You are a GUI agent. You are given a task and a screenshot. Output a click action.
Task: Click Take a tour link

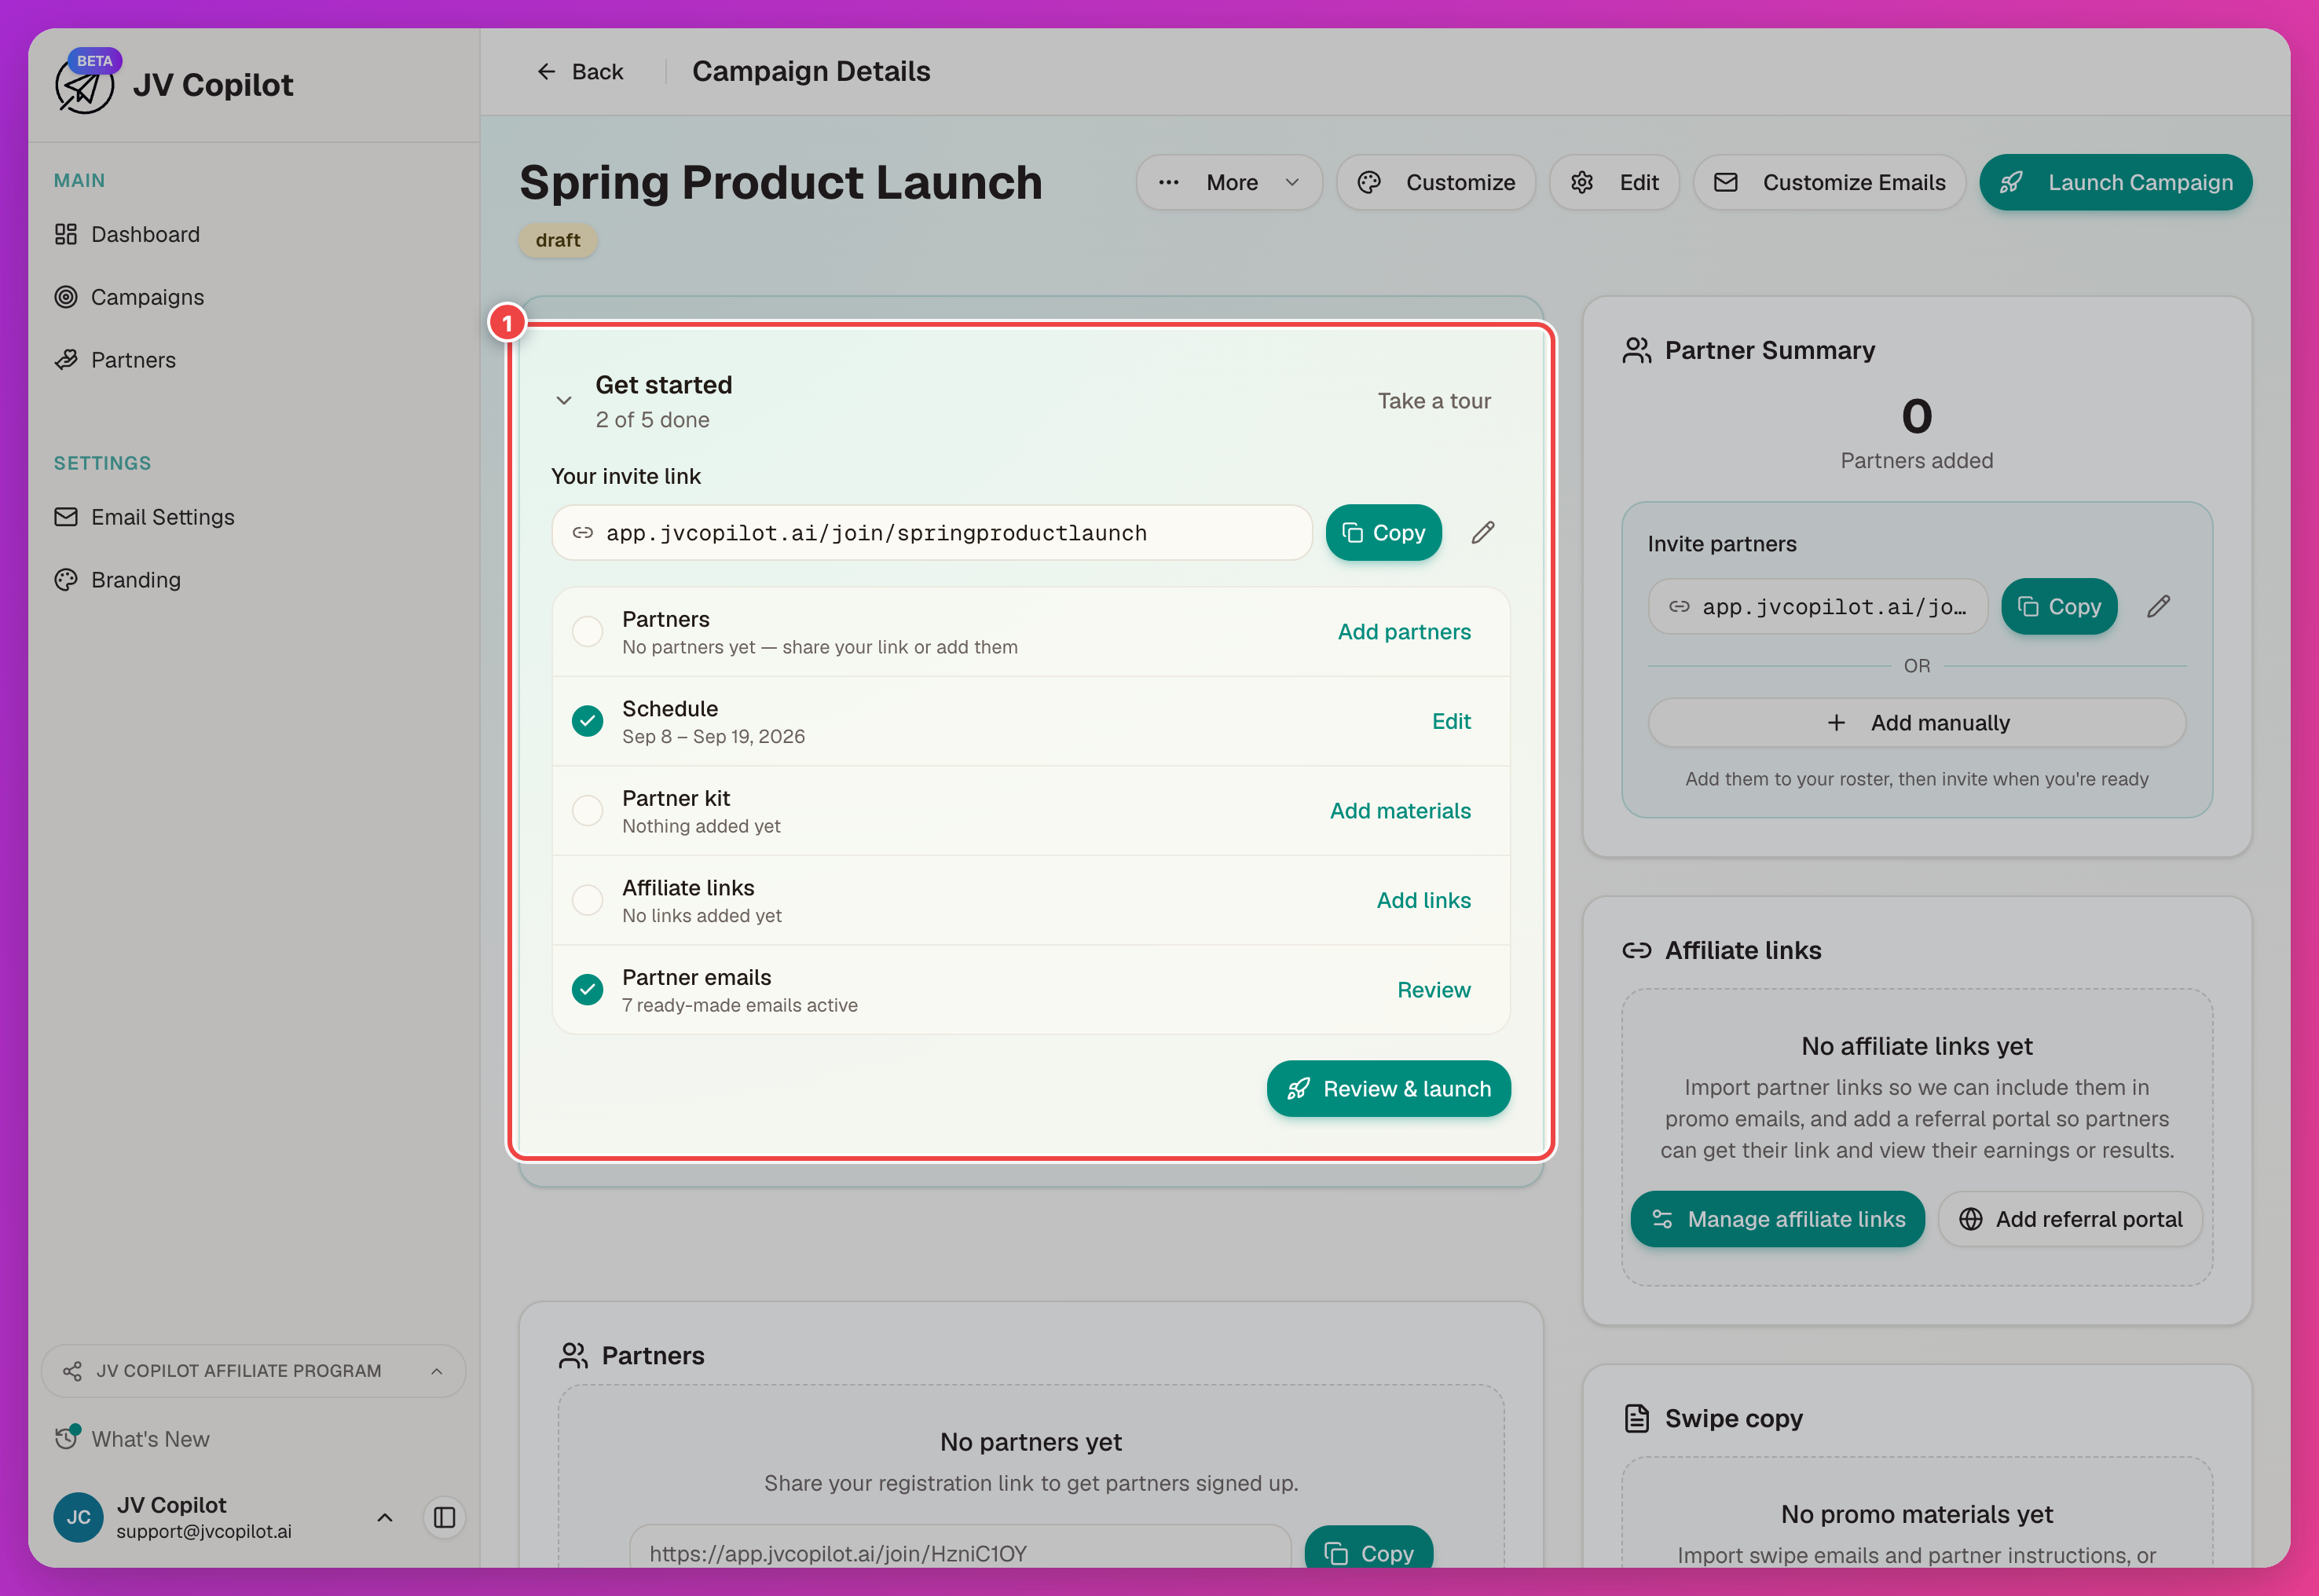[1434, 401]
